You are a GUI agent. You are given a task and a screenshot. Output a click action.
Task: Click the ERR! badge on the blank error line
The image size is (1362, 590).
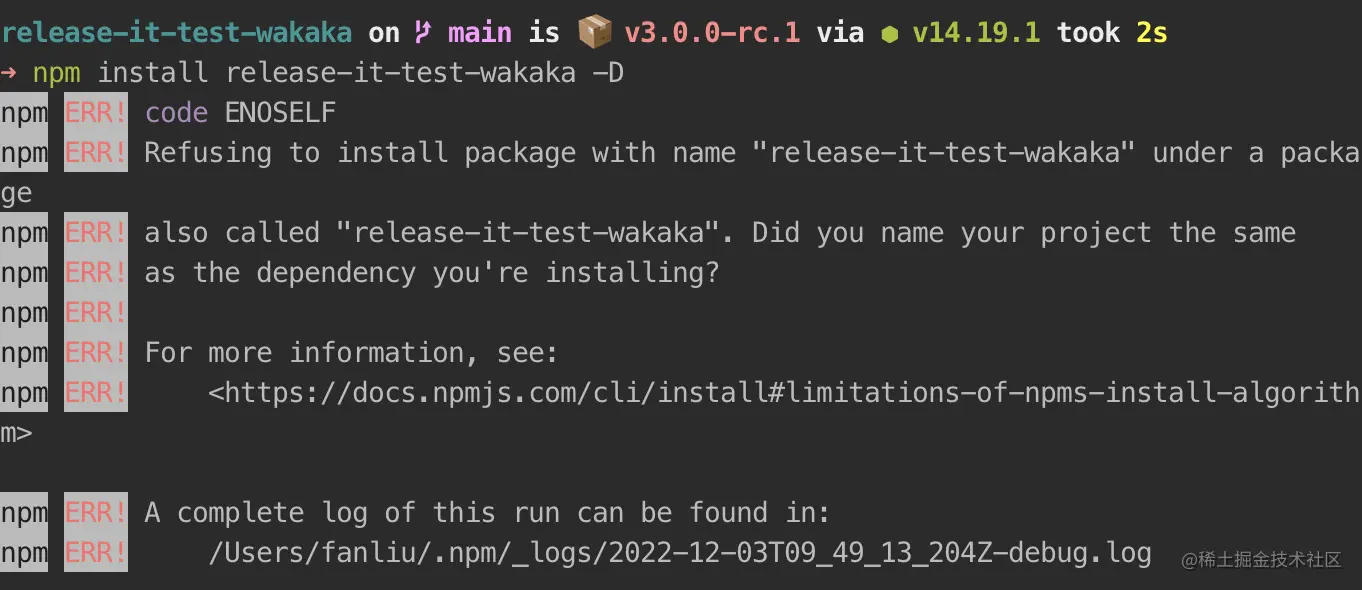96,313
